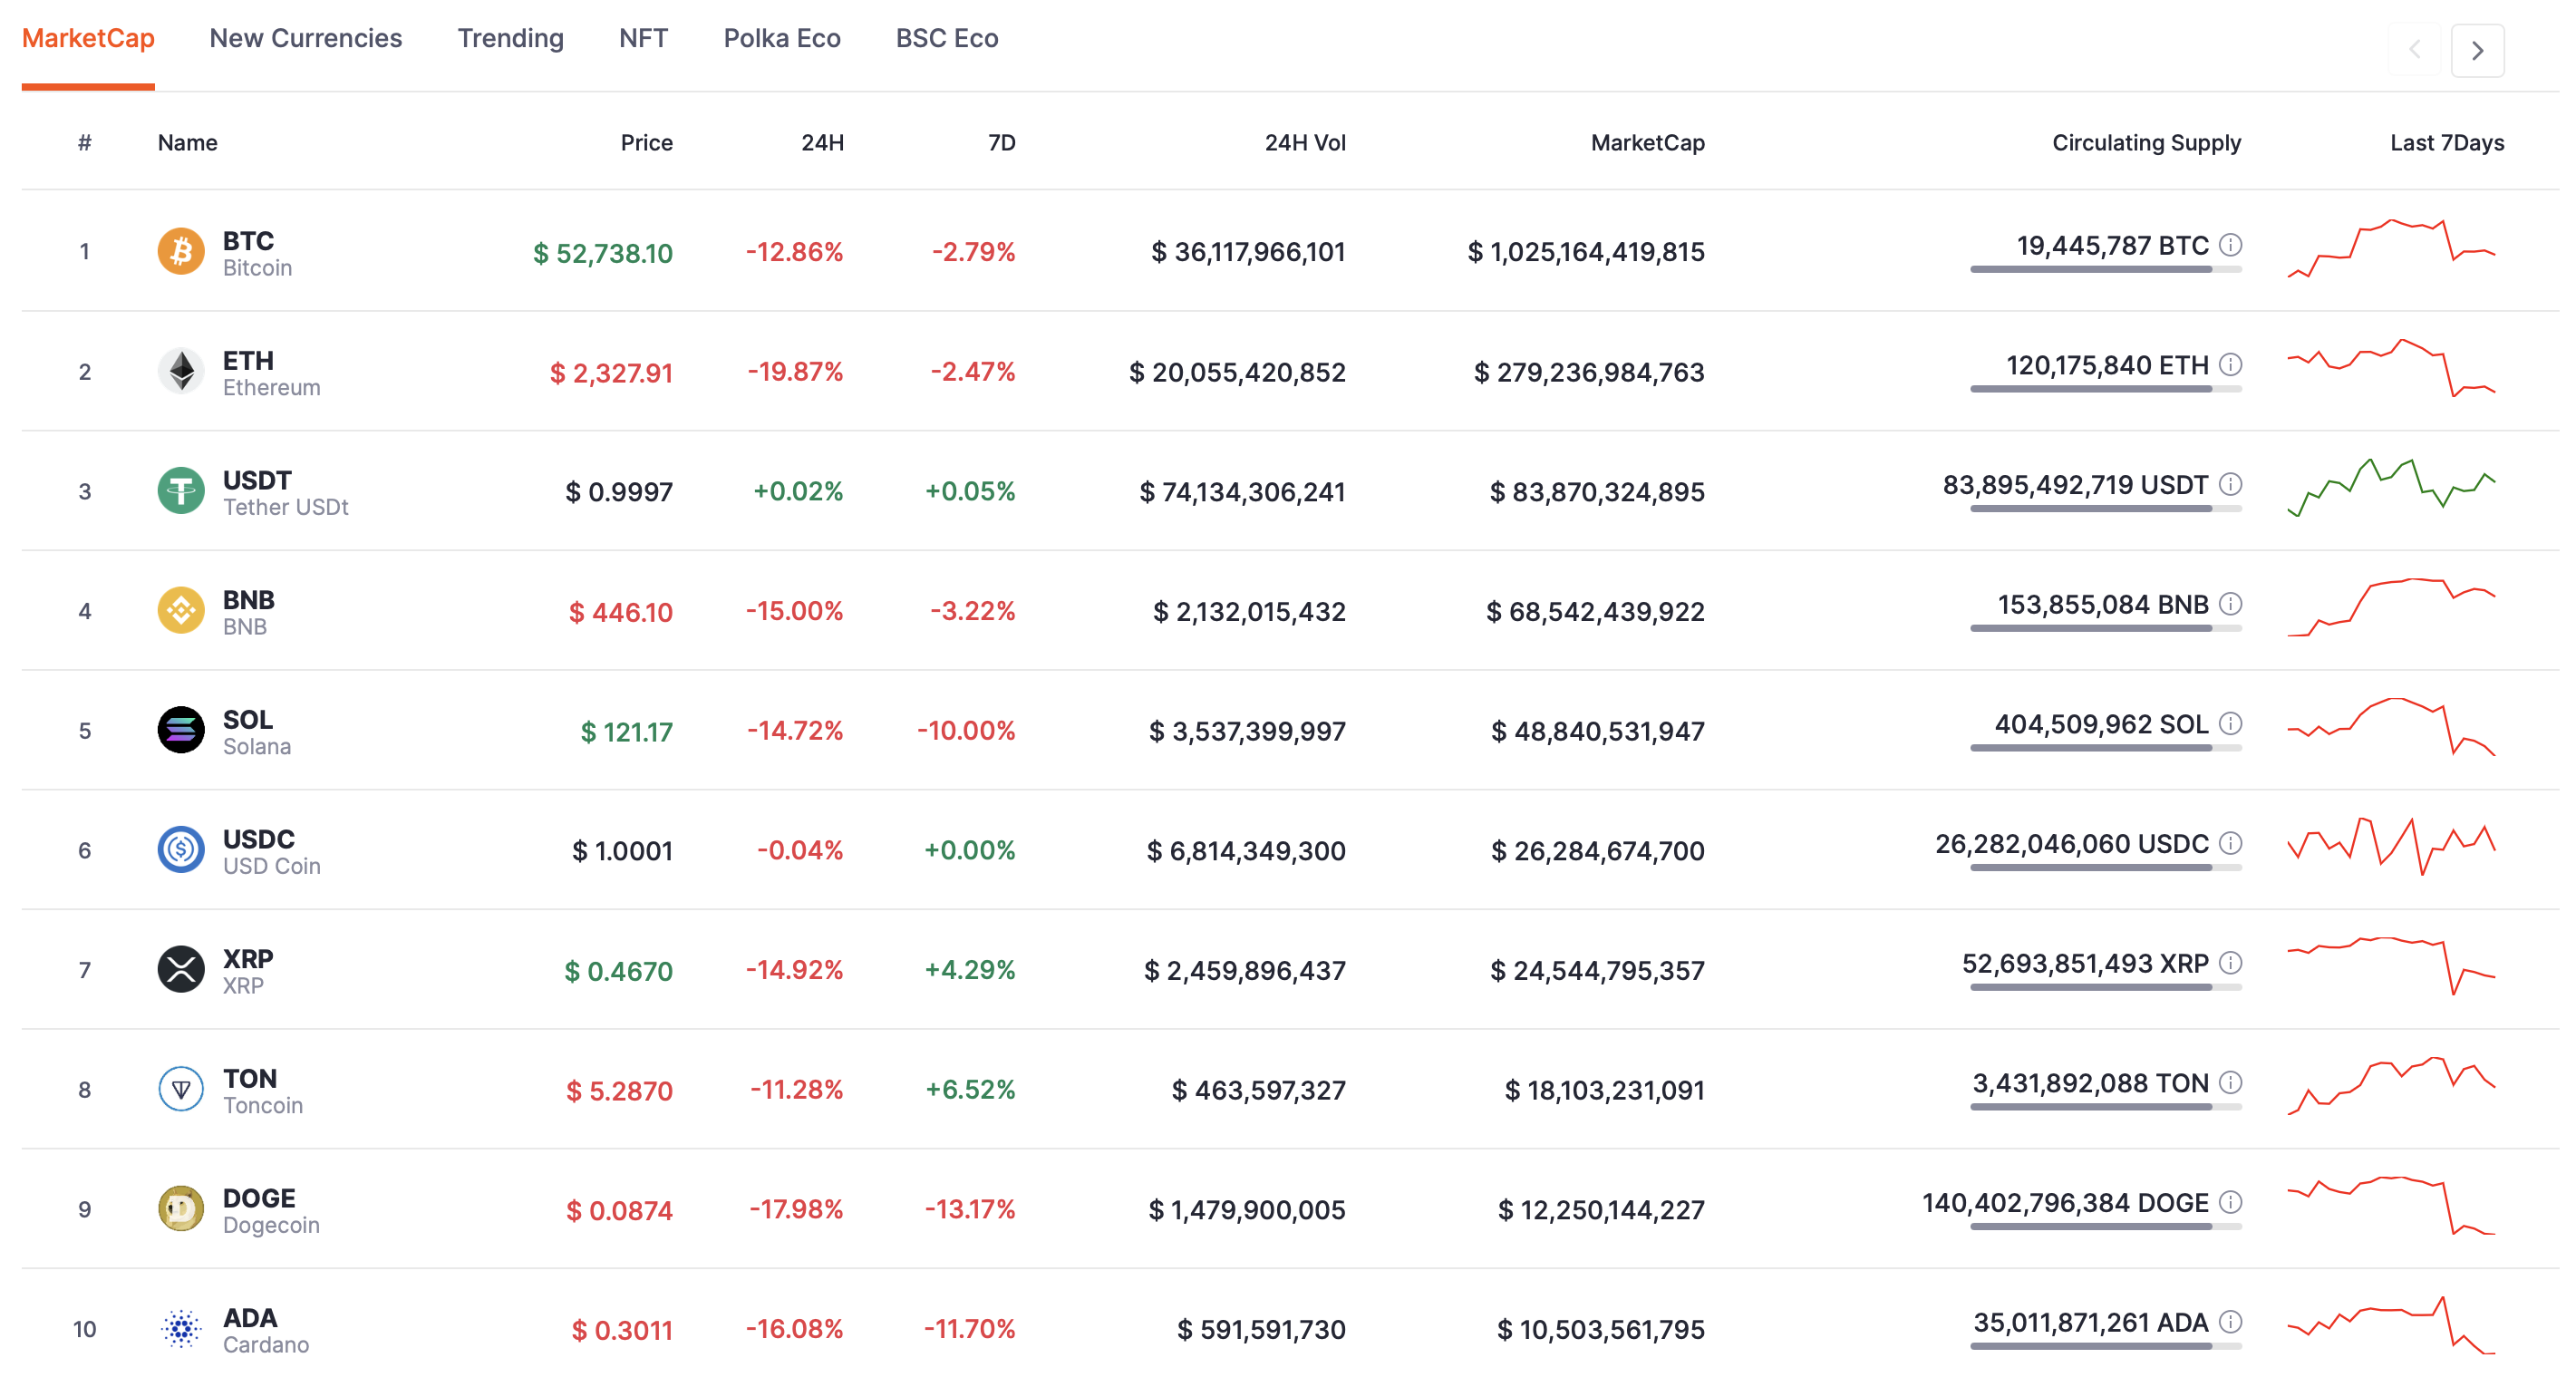Sort table by MarketCap column header
2576x1387 pixels.
[1647, 143]
